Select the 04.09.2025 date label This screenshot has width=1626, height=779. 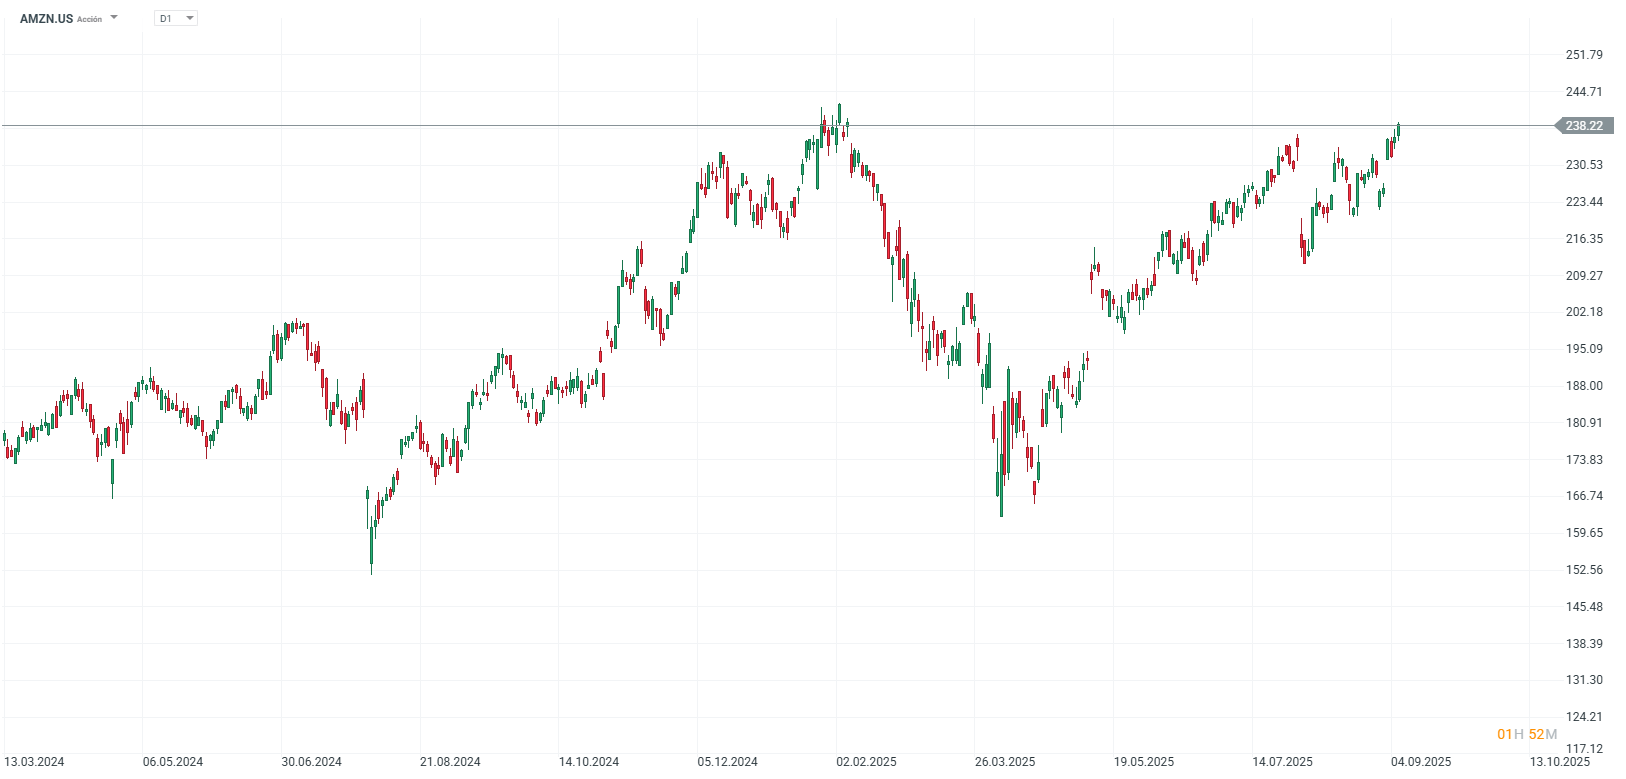click(1419, 760)
